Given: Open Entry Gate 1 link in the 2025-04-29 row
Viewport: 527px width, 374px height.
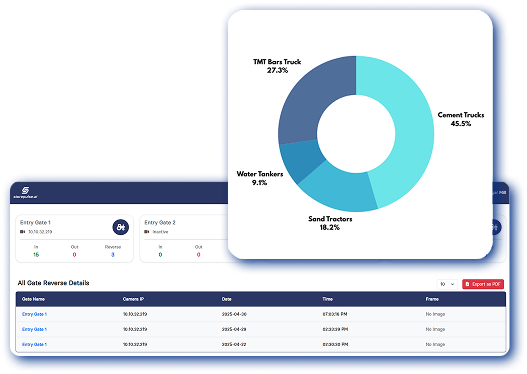Looking at the screenshot, I should (34, 329).
